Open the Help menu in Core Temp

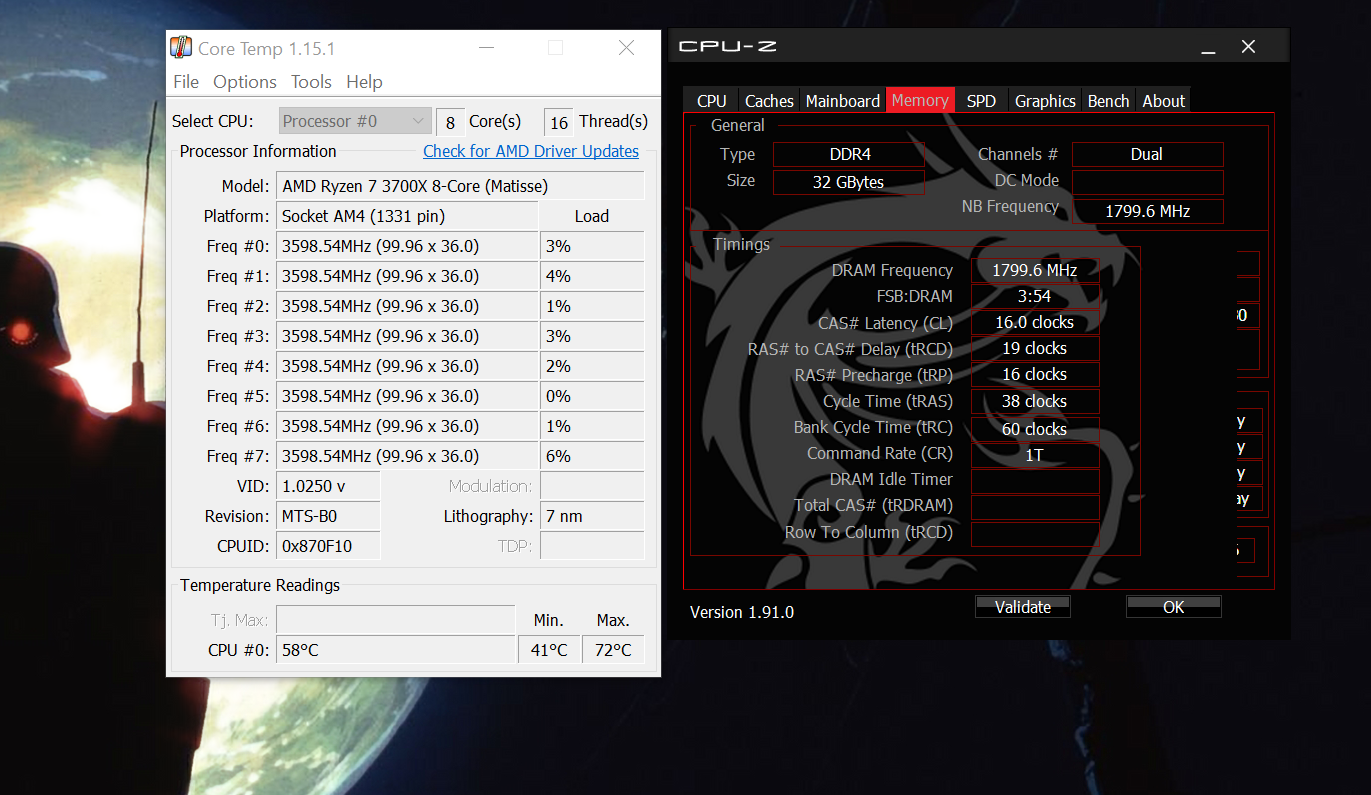364,82
